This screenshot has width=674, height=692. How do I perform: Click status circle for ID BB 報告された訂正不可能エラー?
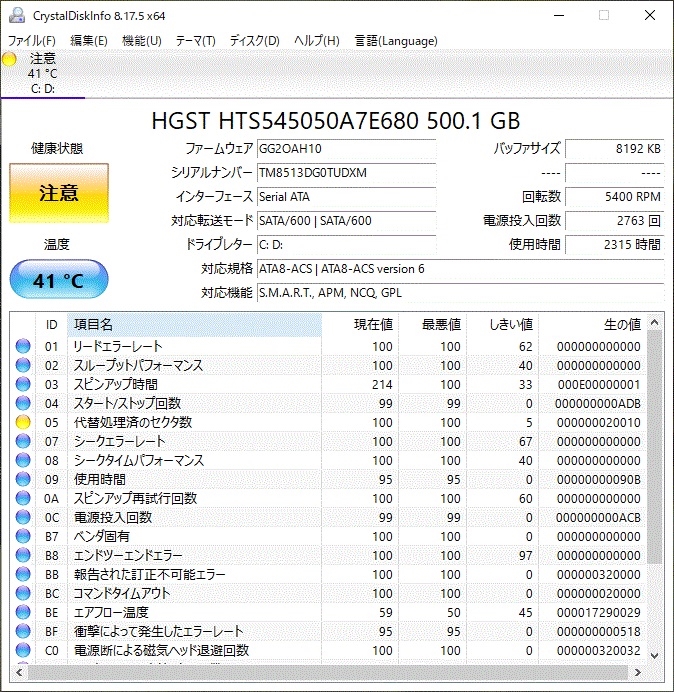click(x=23, y=574)
